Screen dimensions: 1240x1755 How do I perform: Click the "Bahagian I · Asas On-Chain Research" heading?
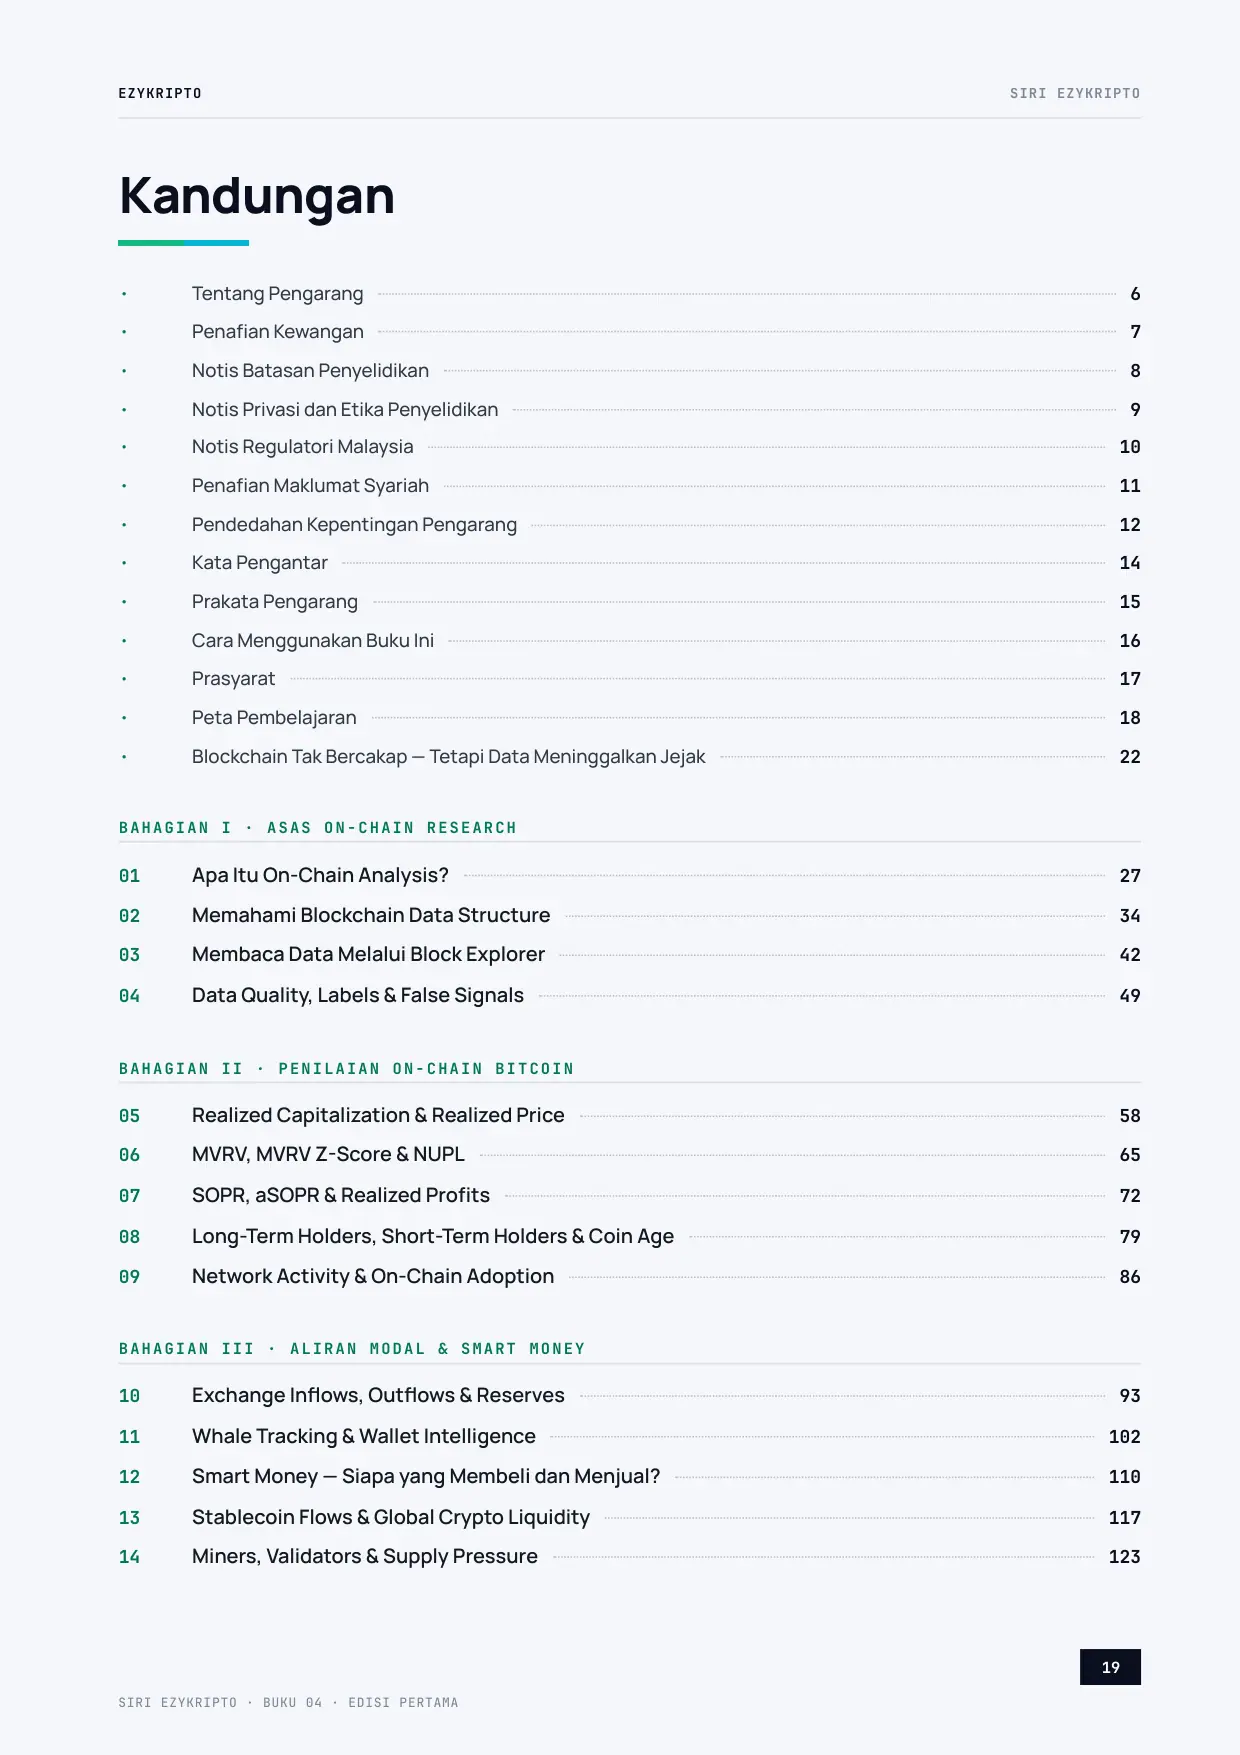(318, 828)
